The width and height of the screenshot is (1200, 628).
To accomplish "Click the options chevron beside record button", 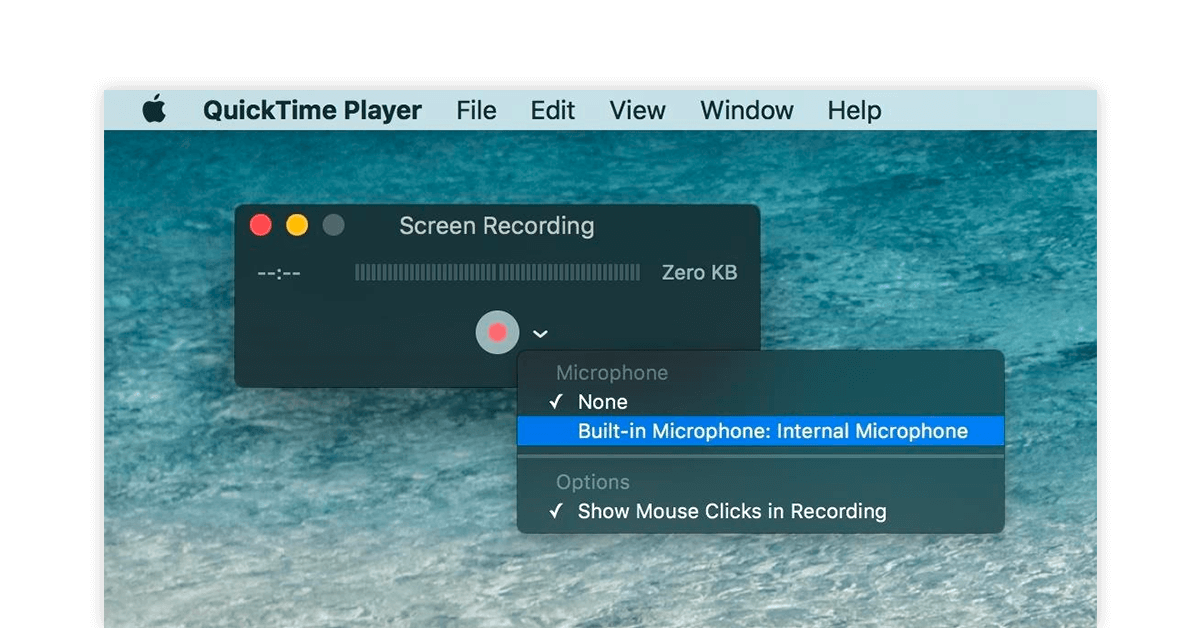I will click(540, 334).
